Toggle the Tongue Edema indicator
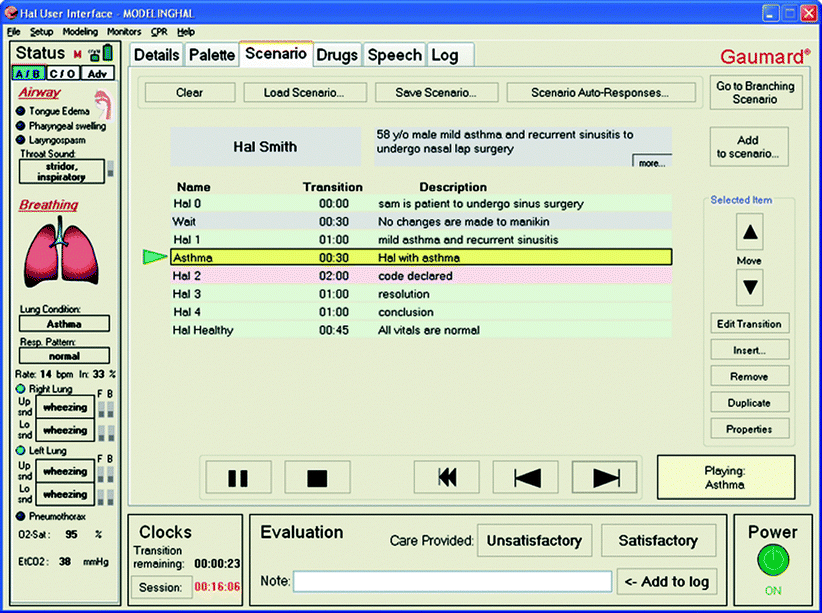The image size is (822, 613). (x=21, y=111)
